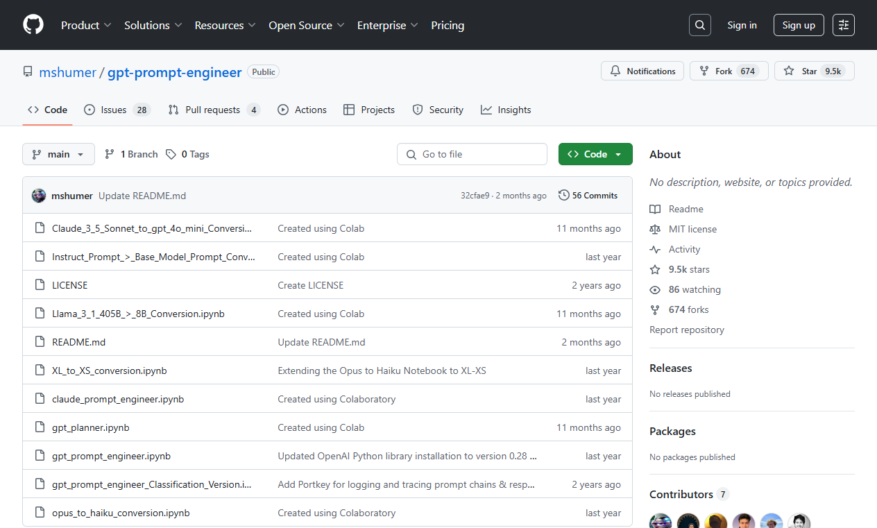Click the watching eye icon
The width and height of the screenshot is (877, 528).
tap(655, 289)
